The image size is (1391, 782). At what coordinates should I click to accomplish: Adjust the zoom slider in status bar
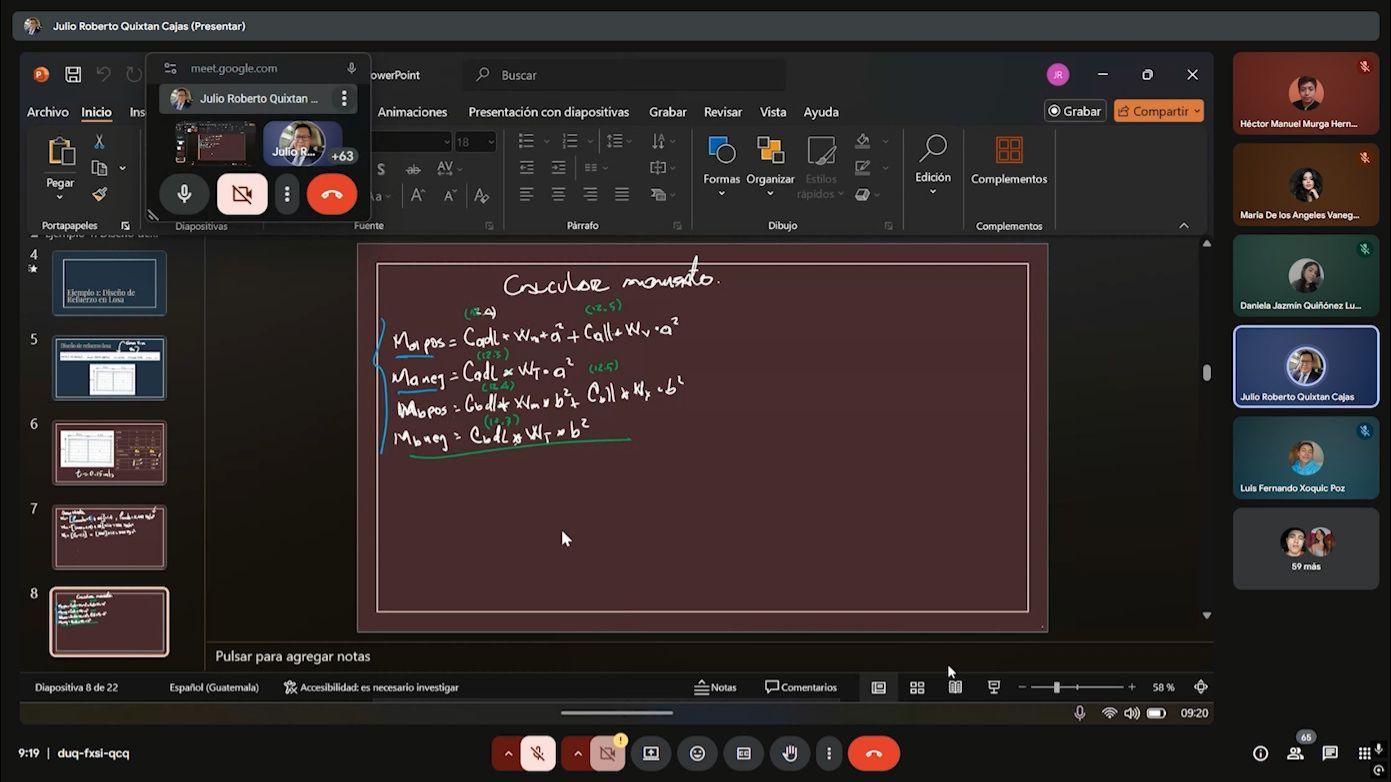click(x=1057, y=688)
